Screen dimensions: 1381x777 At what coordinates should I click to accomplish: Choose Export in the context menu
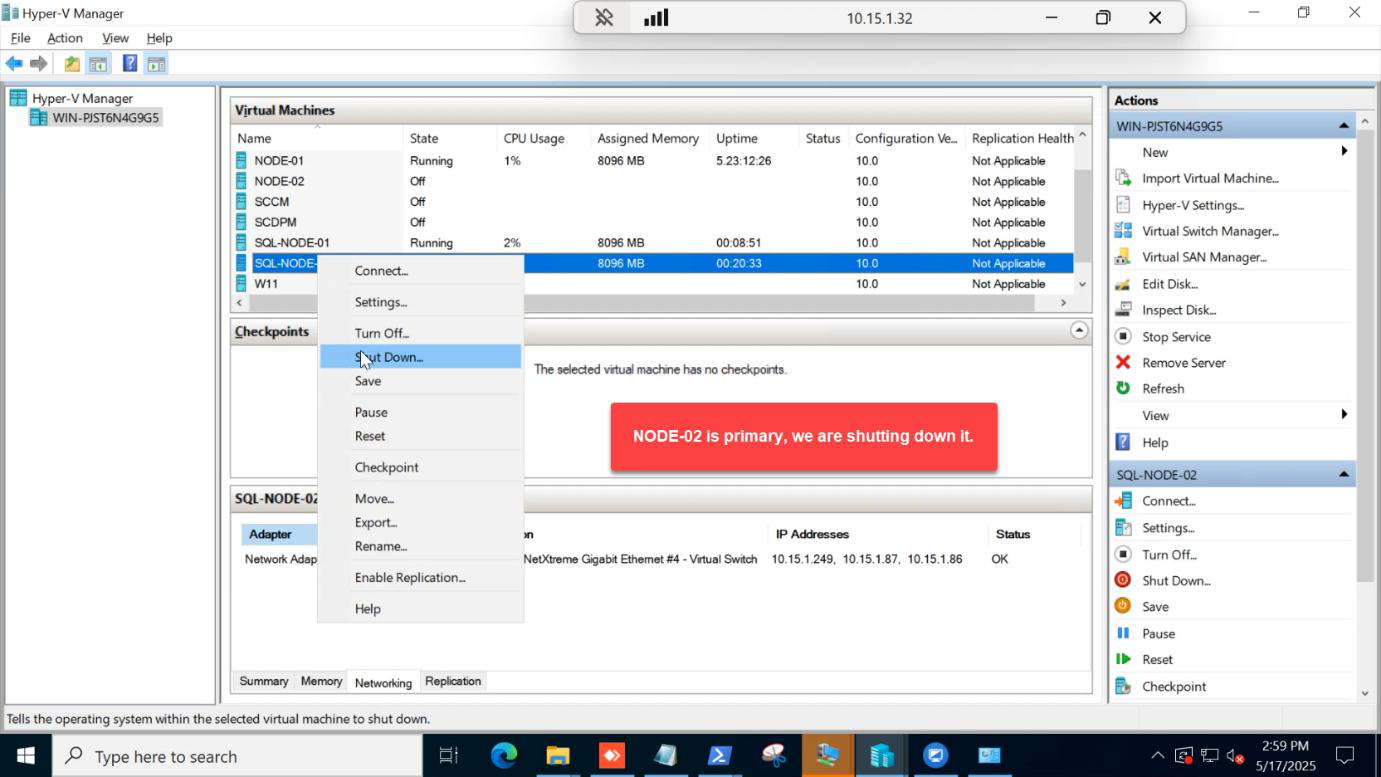coord(420,522)
